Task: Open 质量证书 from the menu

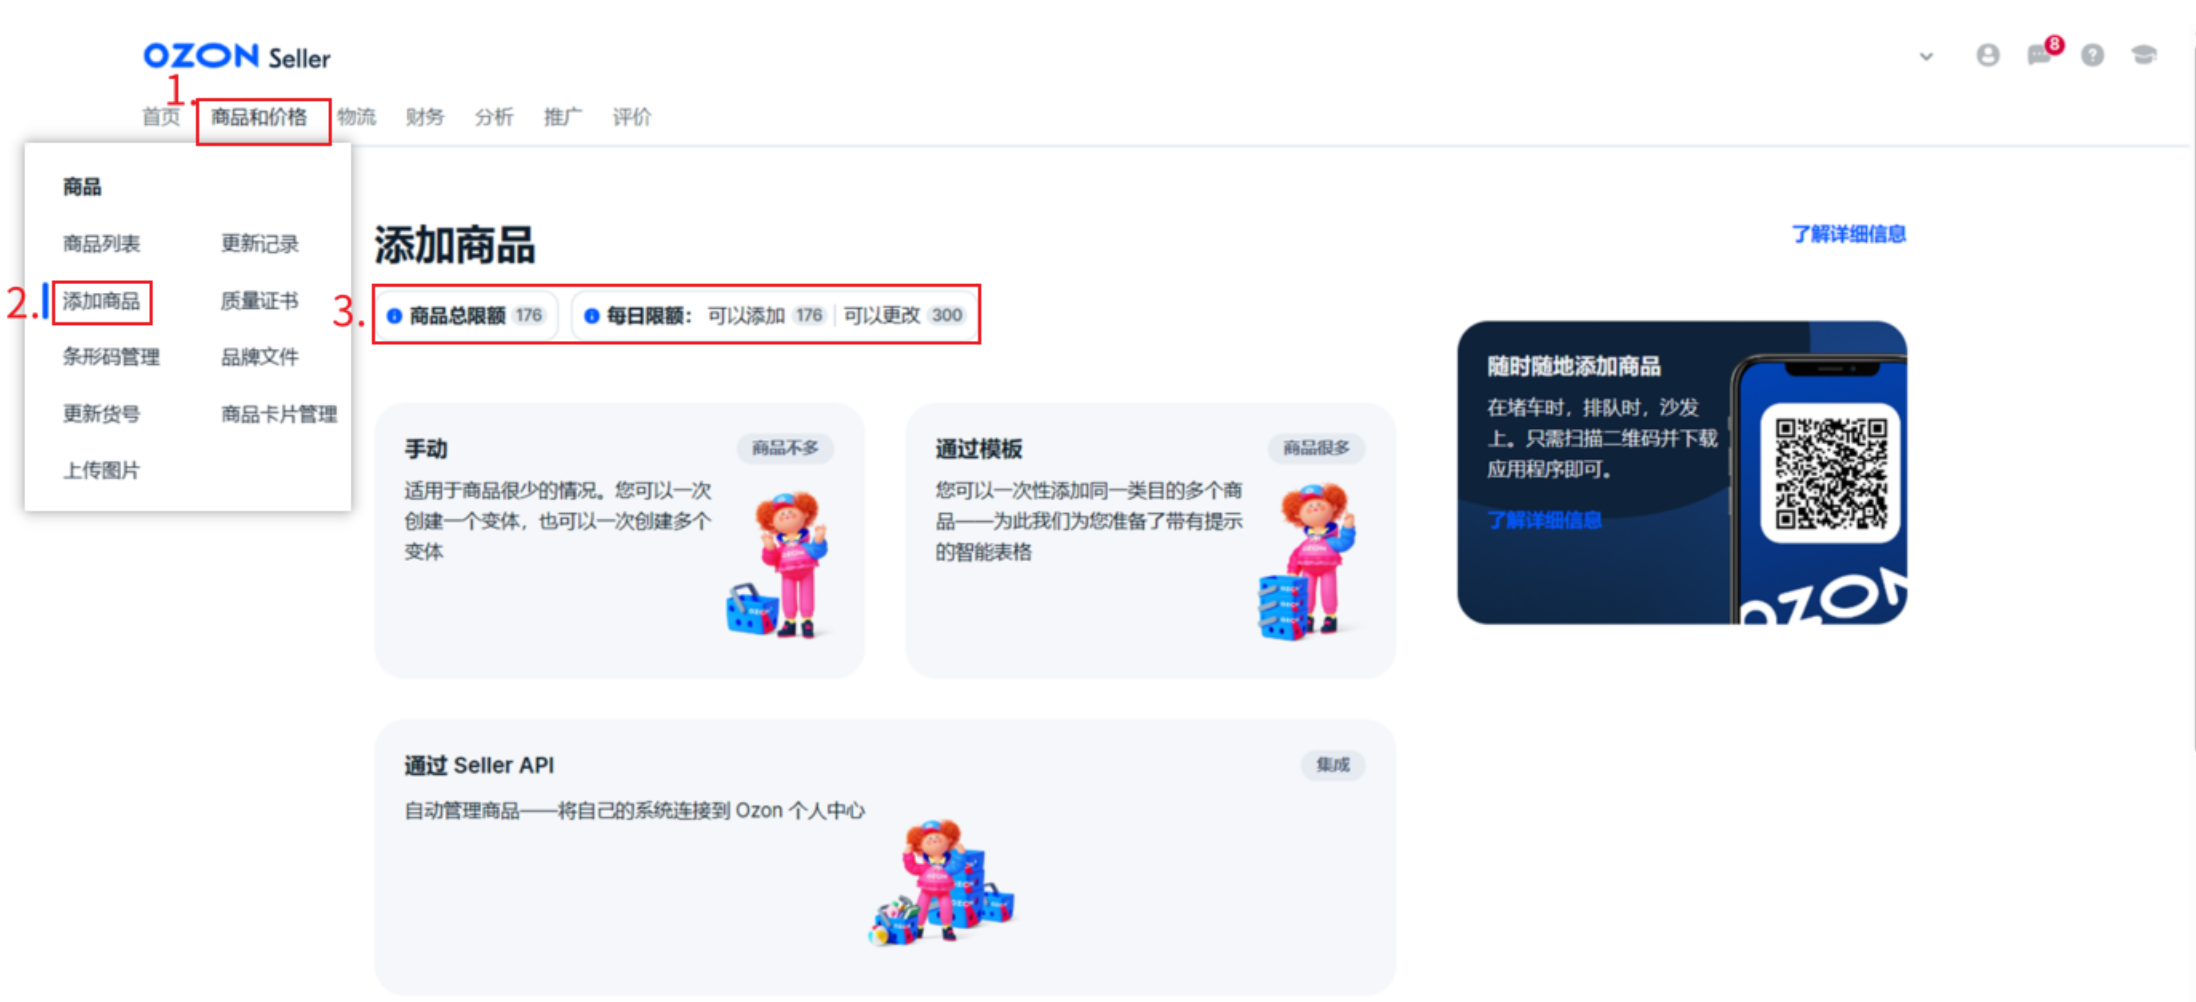Action: 260,301
